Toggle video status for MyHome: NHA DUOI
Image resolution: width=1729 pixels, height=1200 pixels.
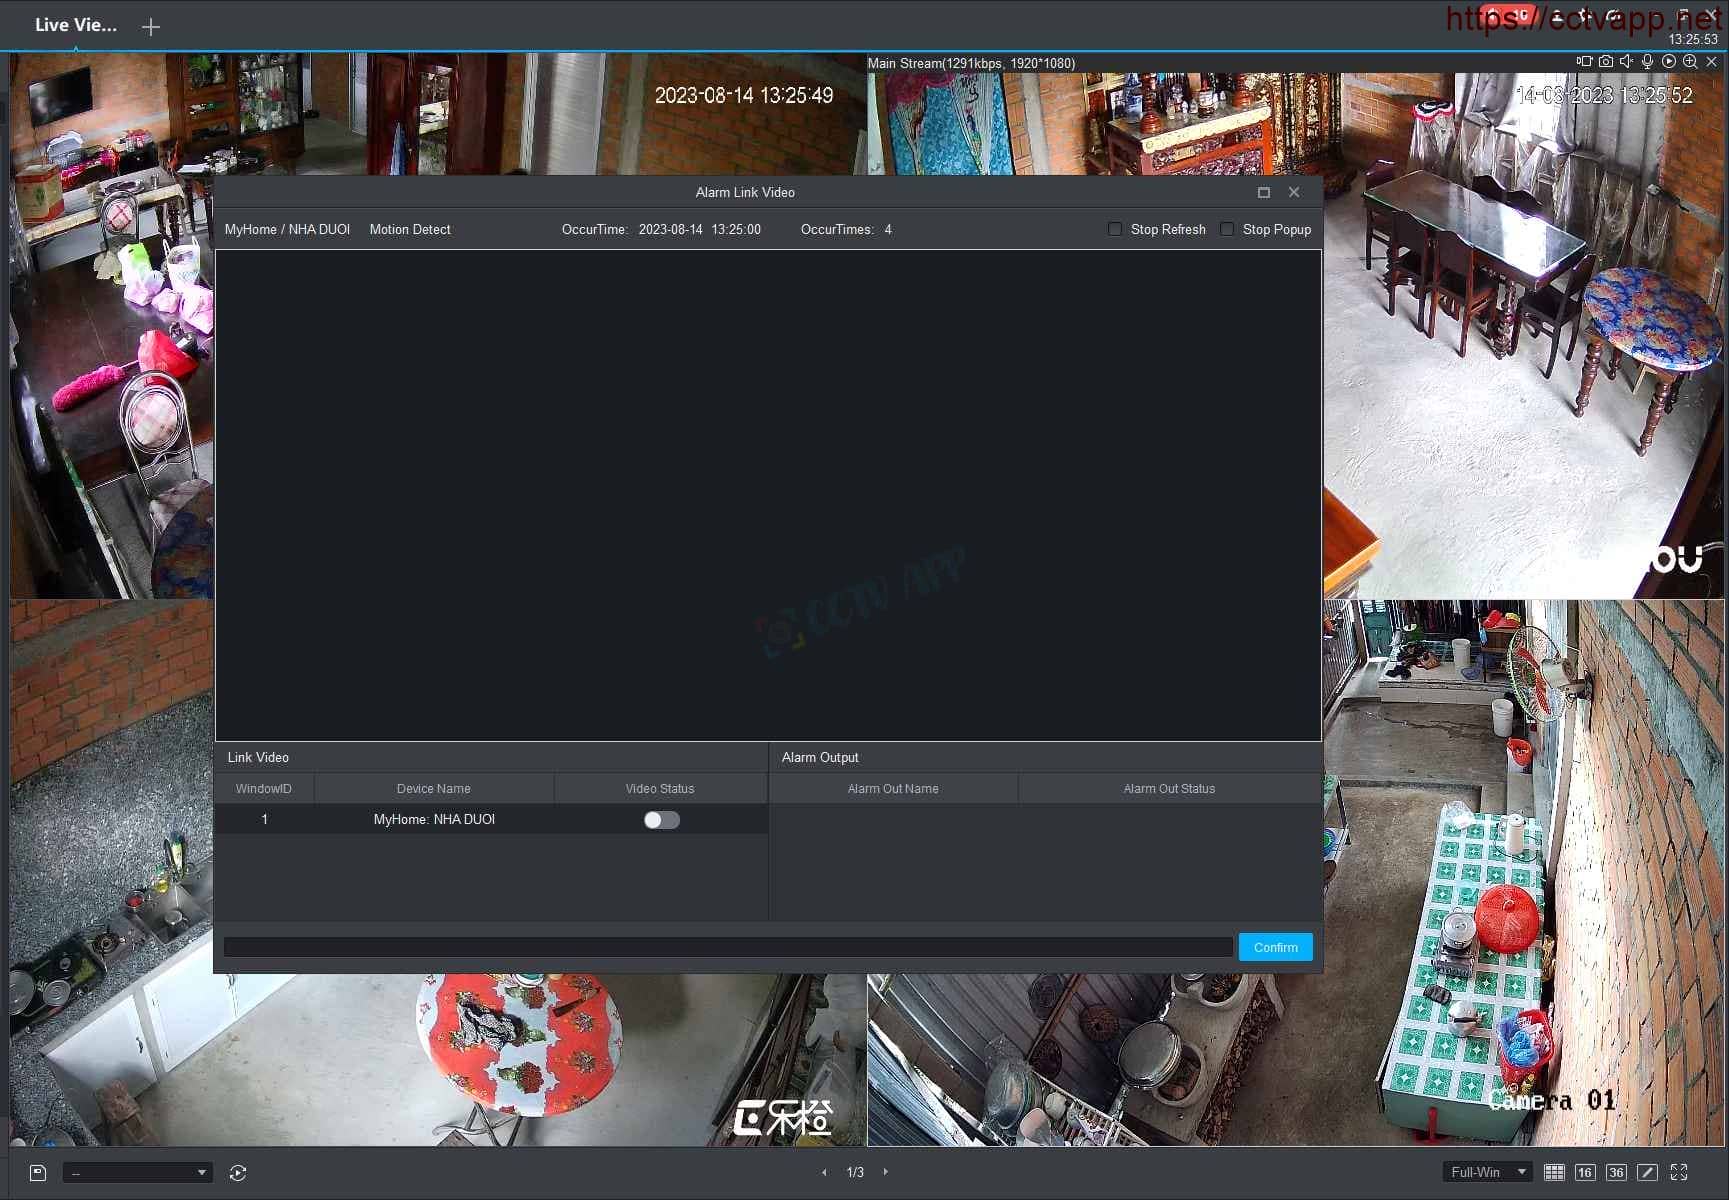click(661, 820)
